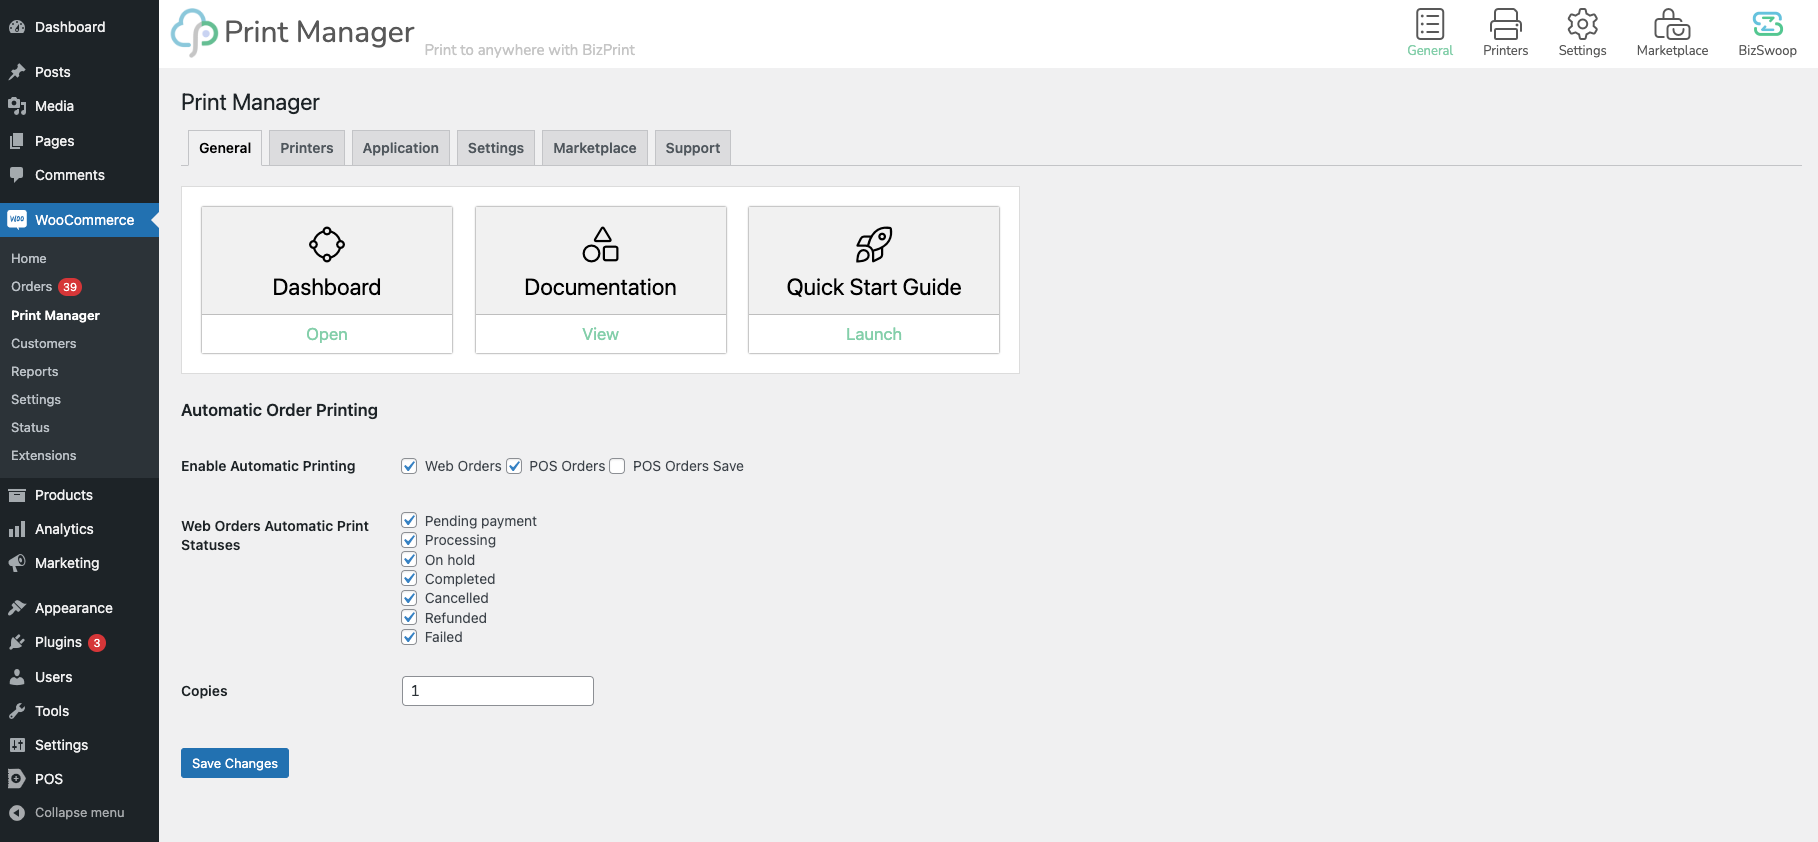Click the Save Changes button

pyautogui.click(x=235, y=763)
